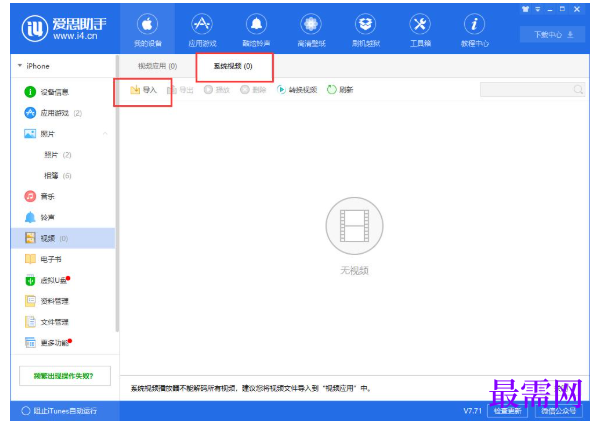Toggle 阻止iTunes自动运行 option
This screenshot has width=601, height=425.
coord(59,411)
